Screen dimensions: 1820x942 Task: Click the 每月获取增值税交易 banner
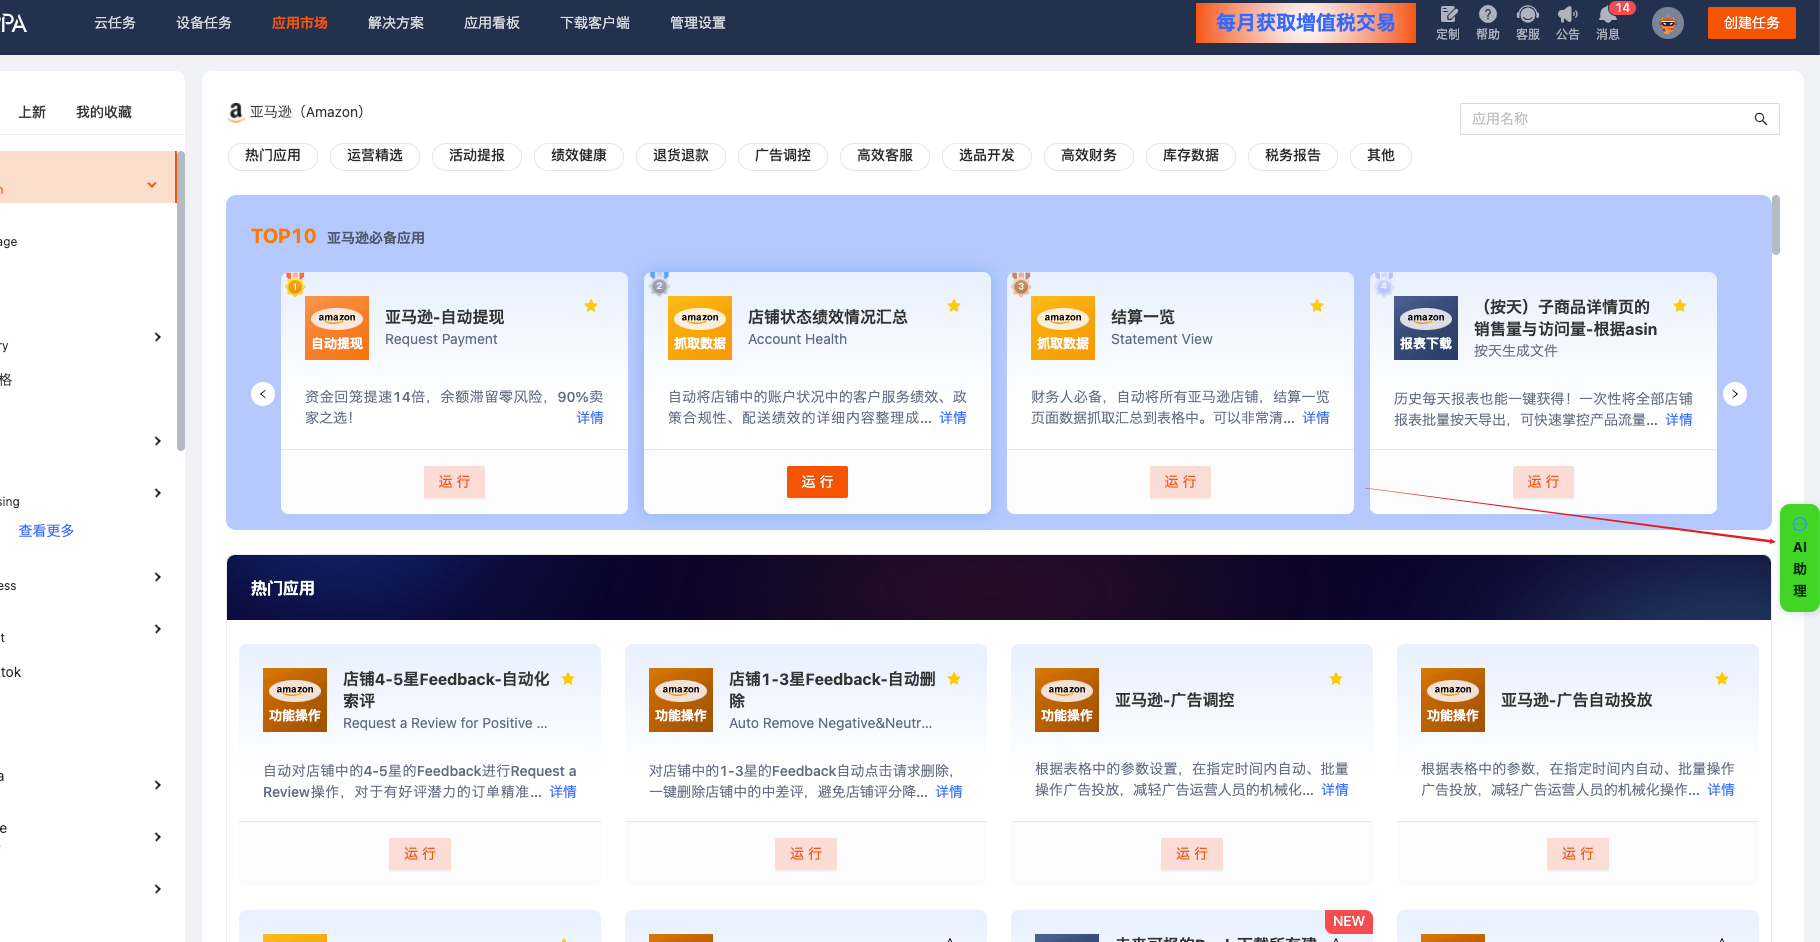(x=1306, y=23)
